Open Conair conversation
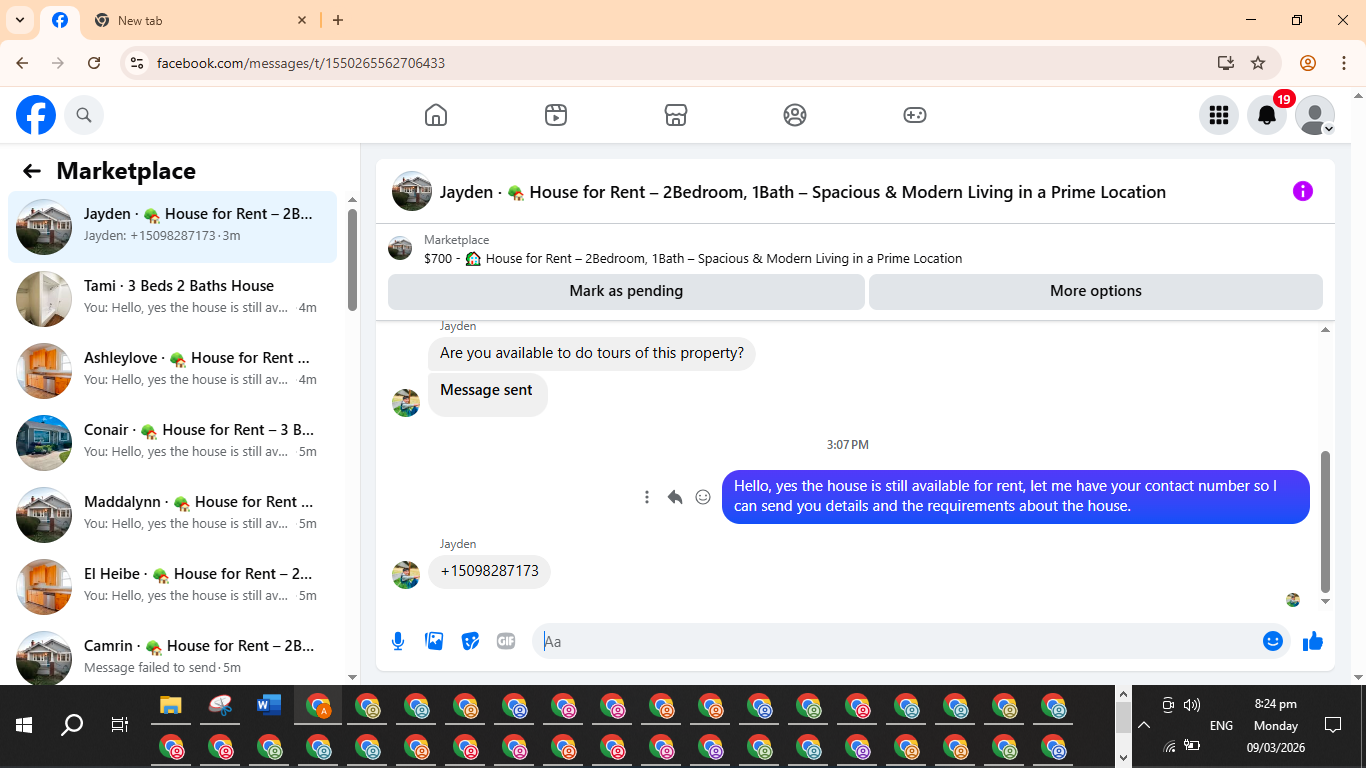Viewport: 1366px width, 768px height. (x=173, y=443)
